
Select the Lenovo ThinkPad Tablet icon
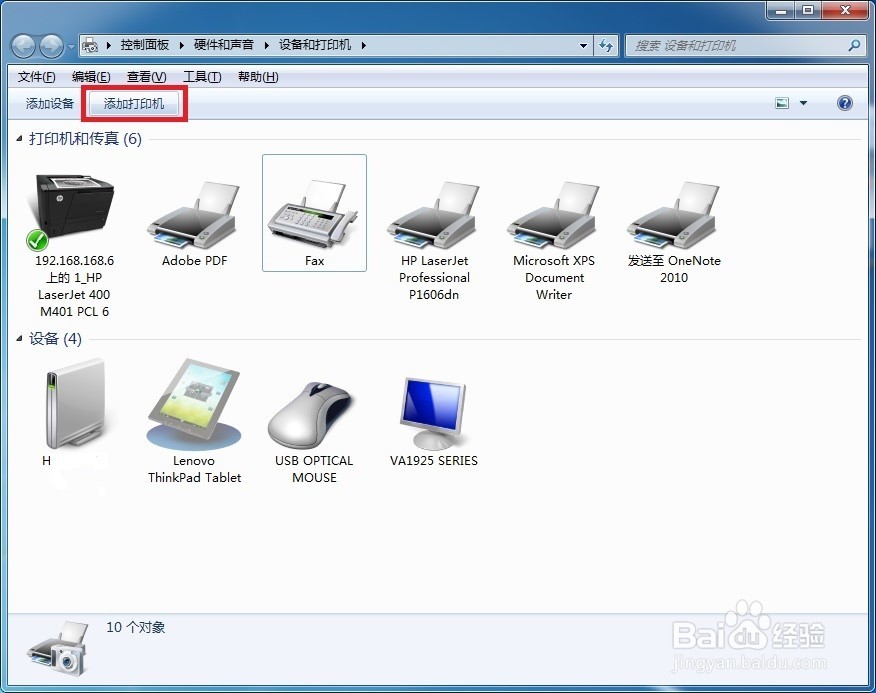[x=194, y=404]
